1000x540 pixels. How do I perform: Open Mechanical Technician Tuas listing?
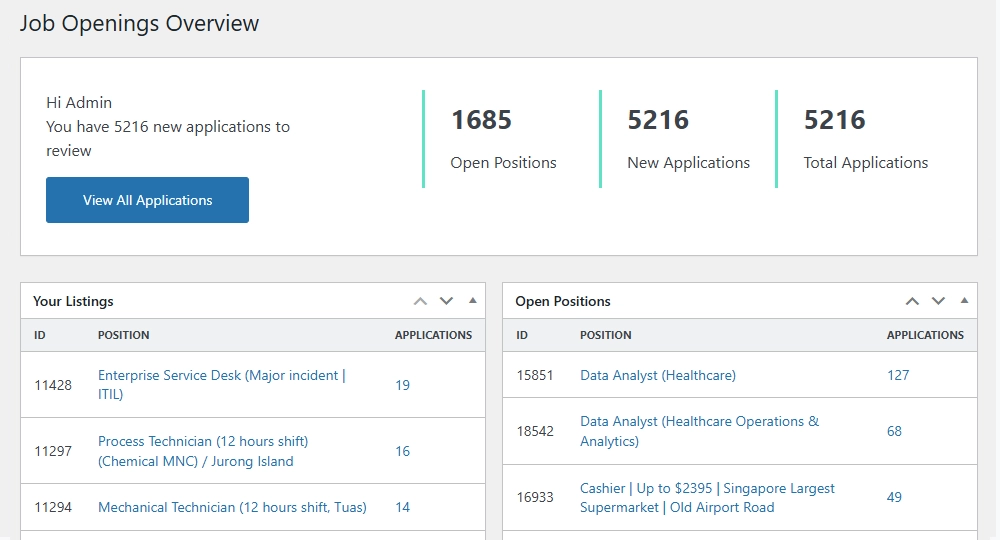click(232, 507)
